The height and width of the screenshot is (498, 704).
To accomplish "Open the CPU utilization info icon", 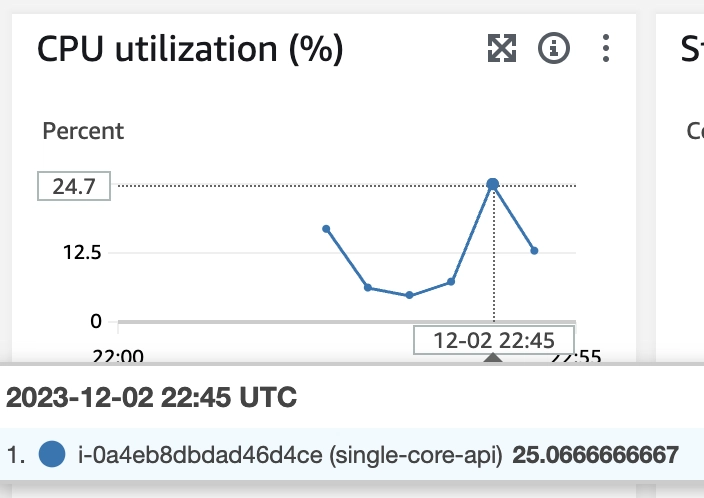I will [x=553, y=47].
